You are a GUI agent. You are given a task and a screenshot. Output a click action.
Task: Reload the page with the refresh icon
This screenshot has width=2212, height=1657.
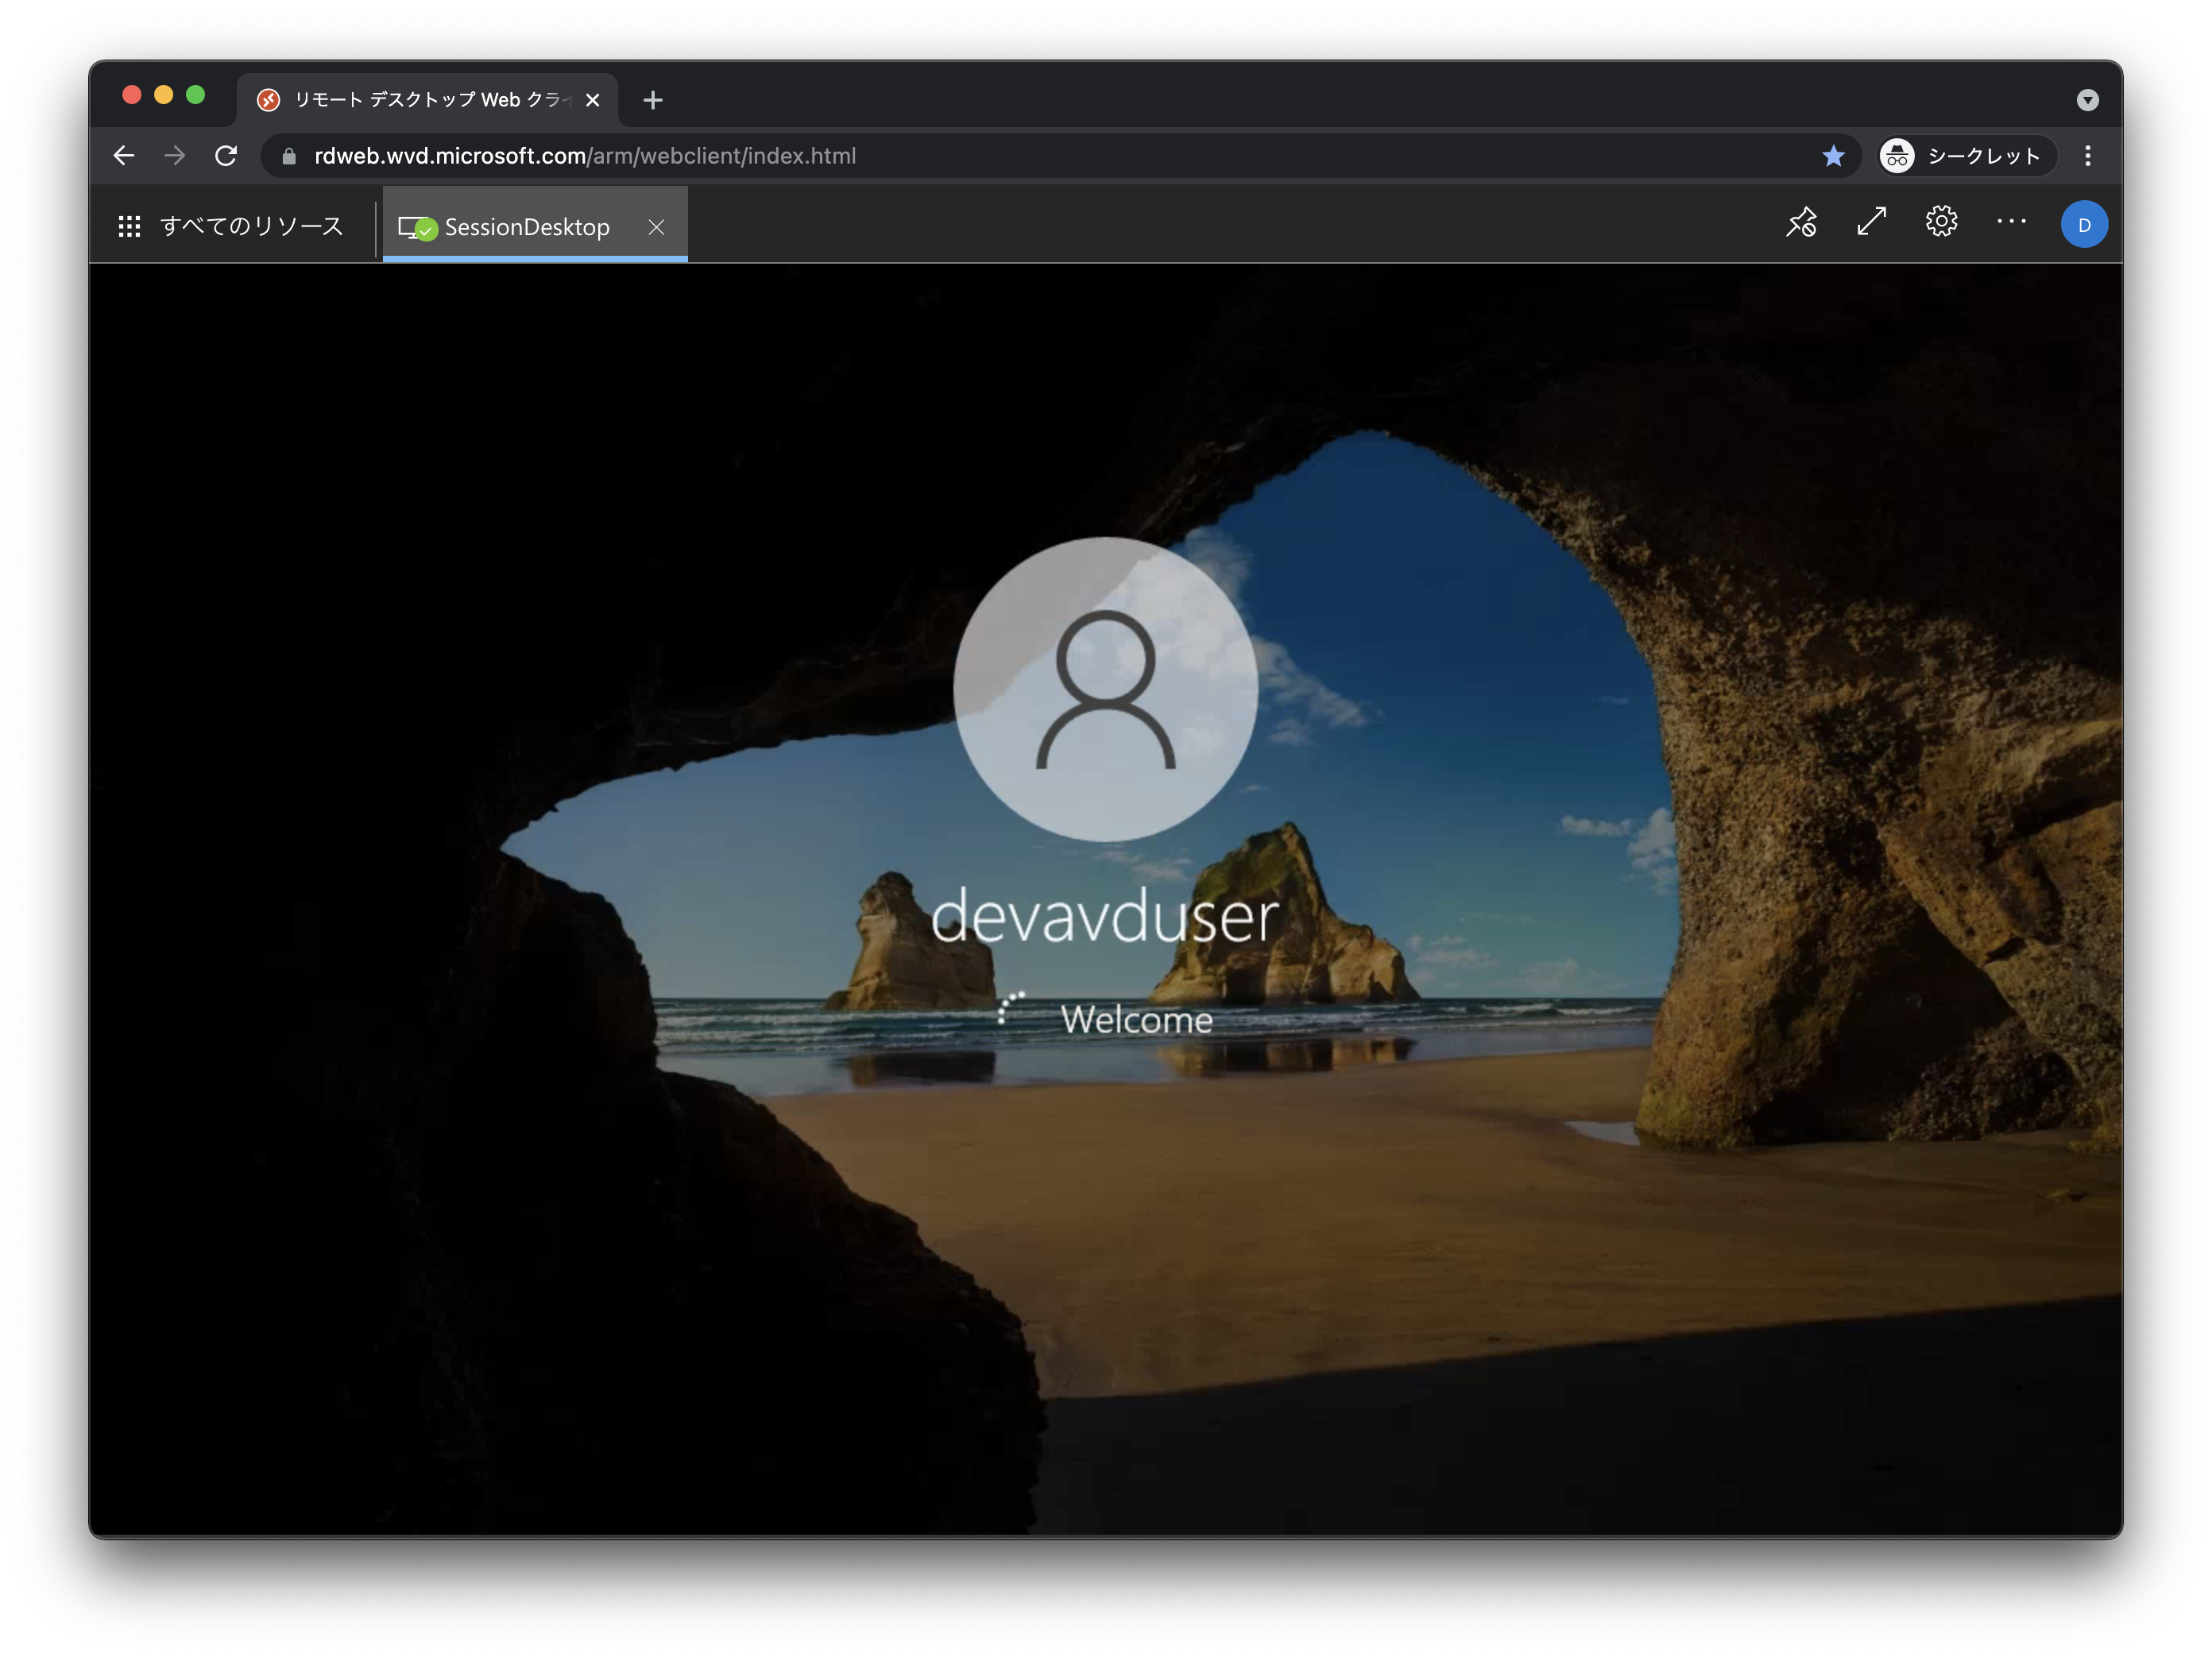pos(226,156)
